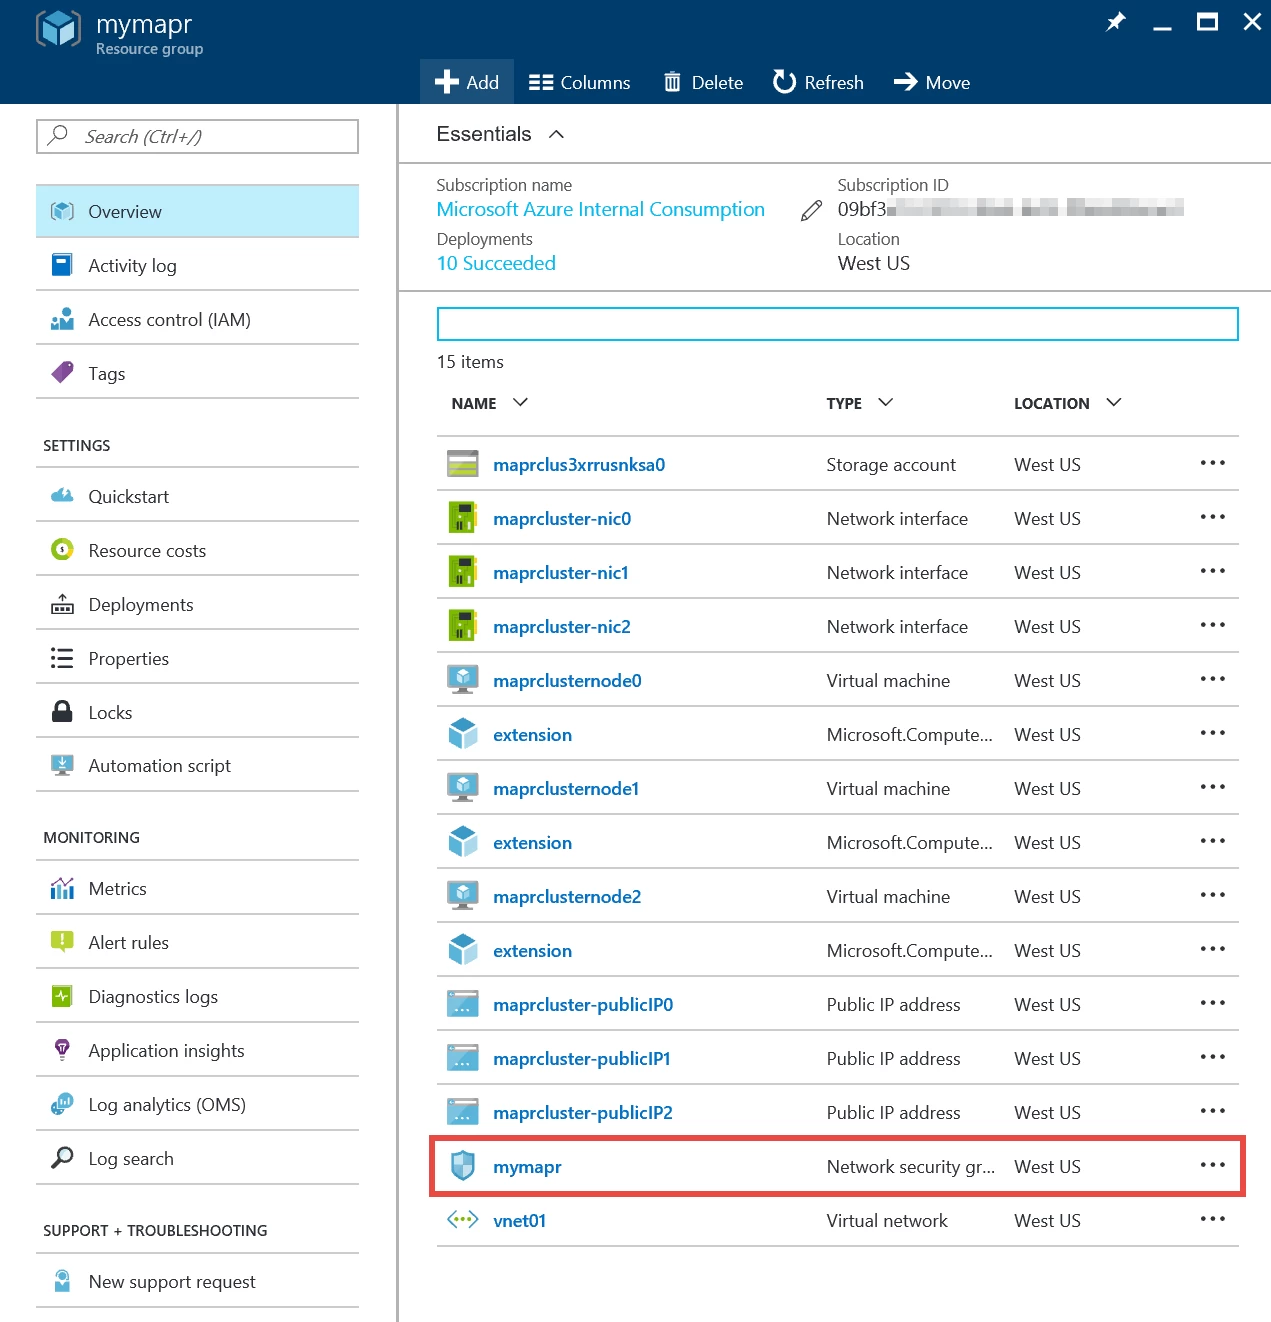
Task: Open more options for mymapr row
Action: coord(1212,1165)
